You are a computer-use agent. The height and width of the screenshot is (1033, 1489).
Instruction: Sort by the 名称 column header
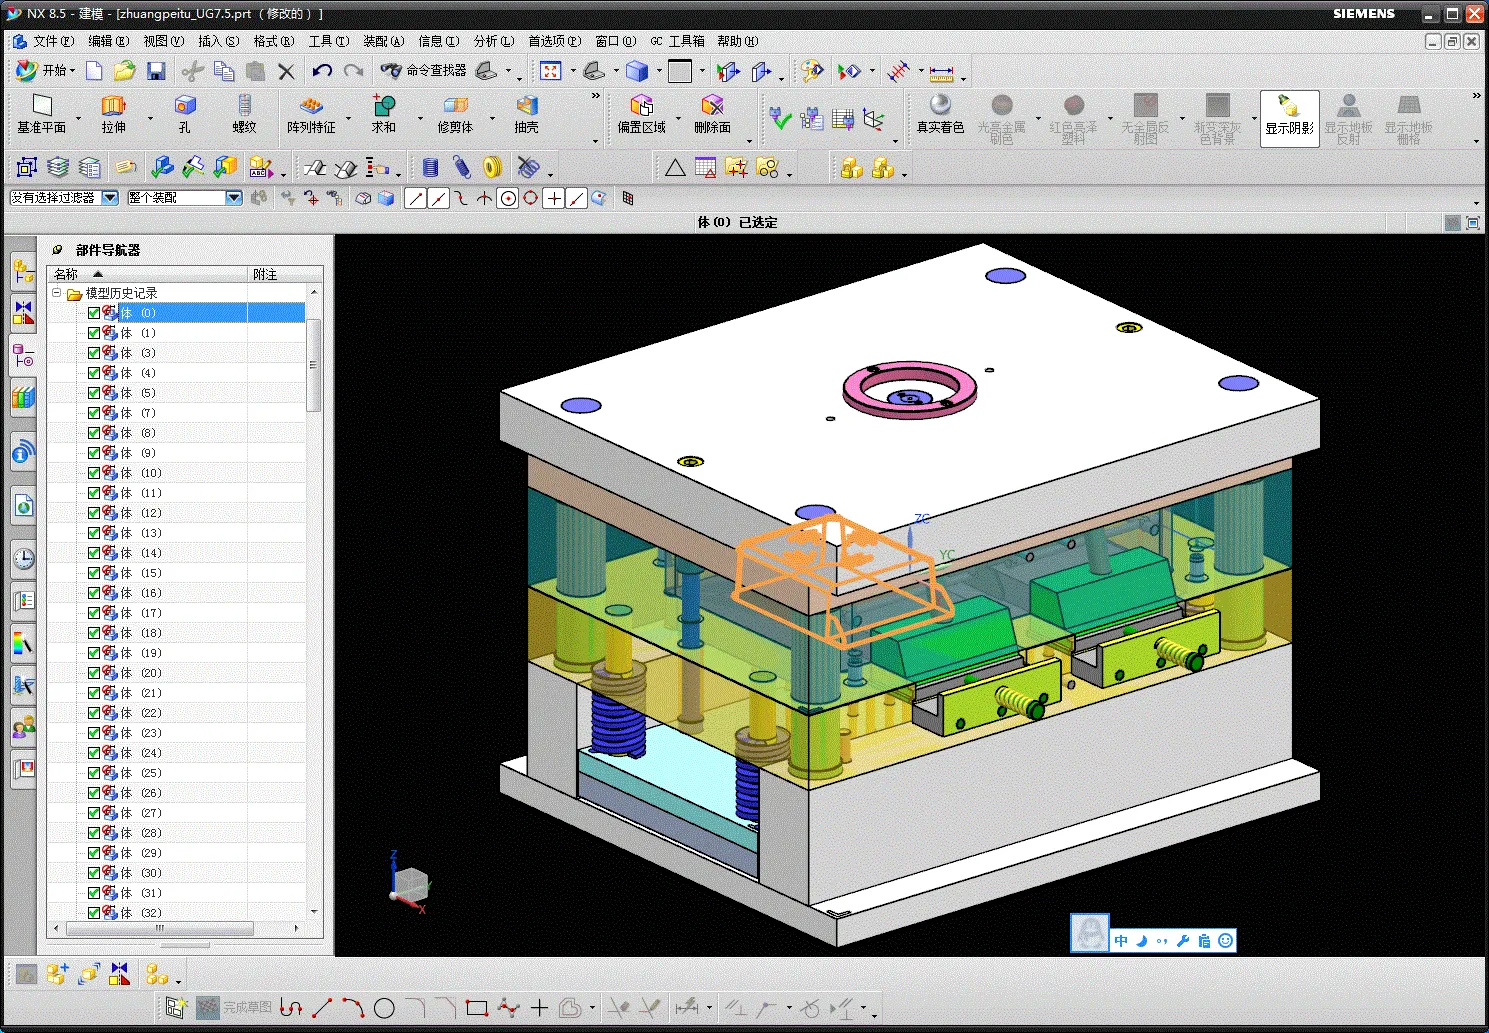[147, 274]
